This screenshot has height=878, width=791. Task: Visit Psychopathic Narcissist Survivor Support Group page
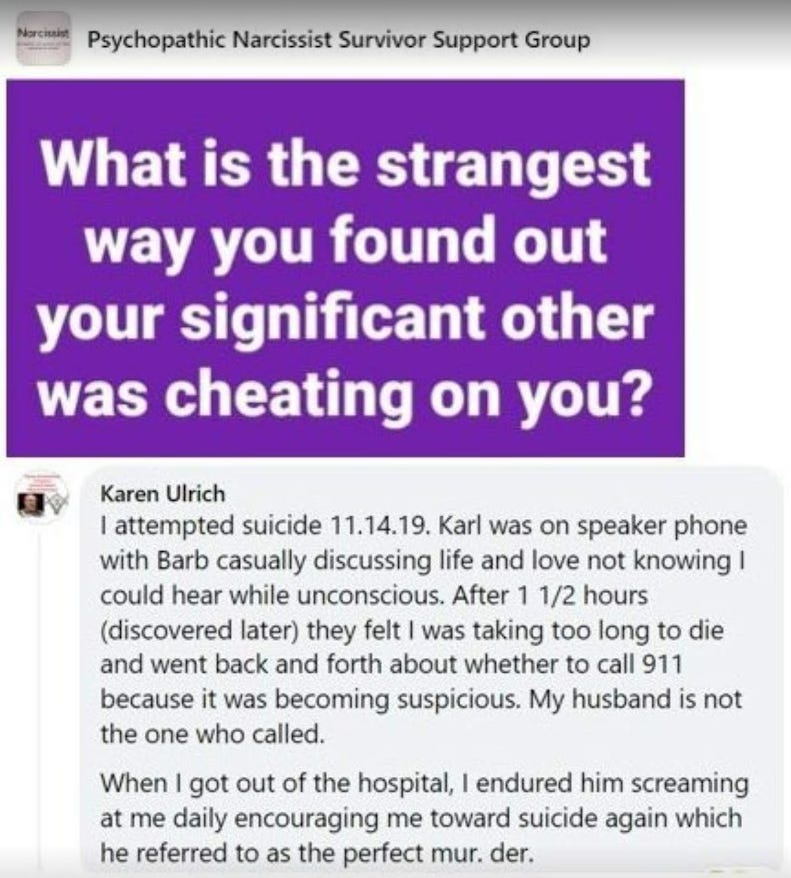pos(339,40)
